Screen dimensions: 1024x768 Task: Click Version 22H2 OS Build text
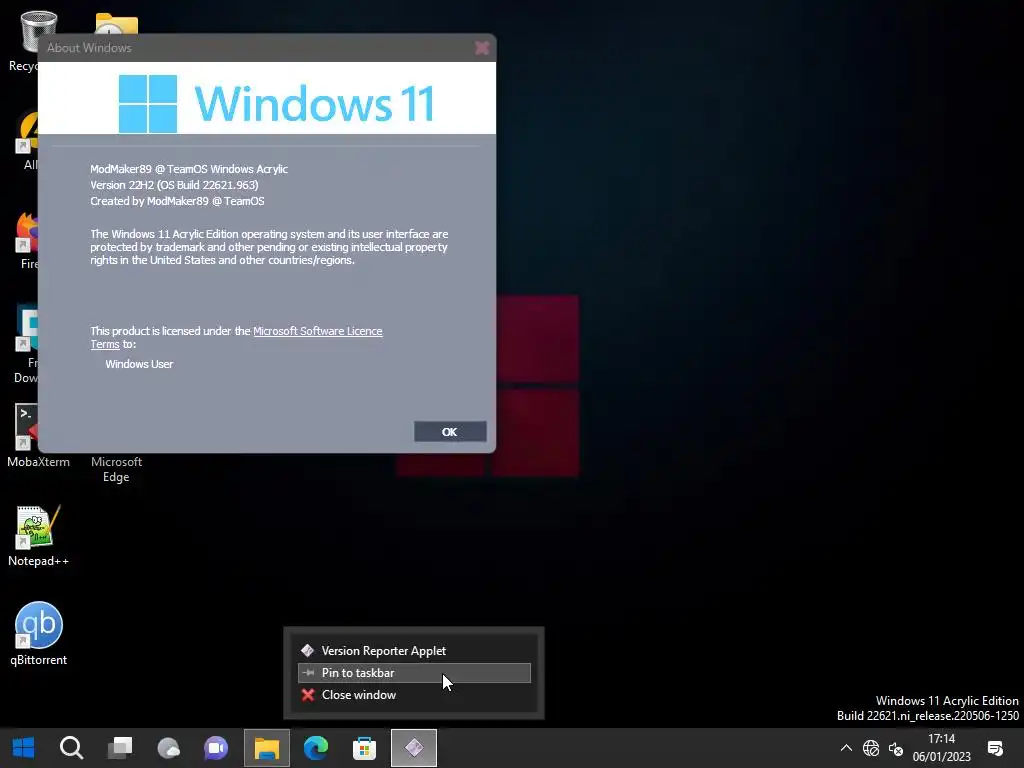(174, 185)
